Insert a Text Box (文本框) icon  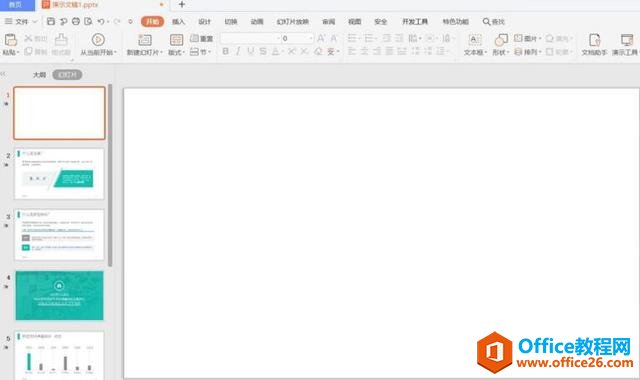tap(475, 40)
